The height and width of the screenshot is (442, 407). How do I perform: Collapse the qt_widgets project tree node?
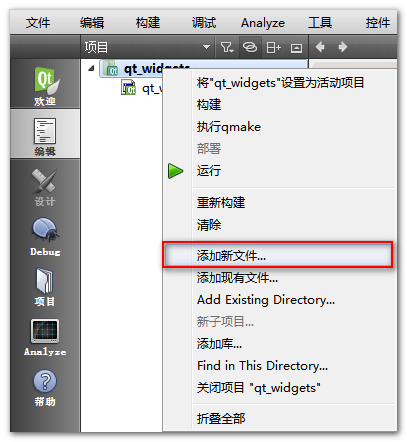coord(91,69)
